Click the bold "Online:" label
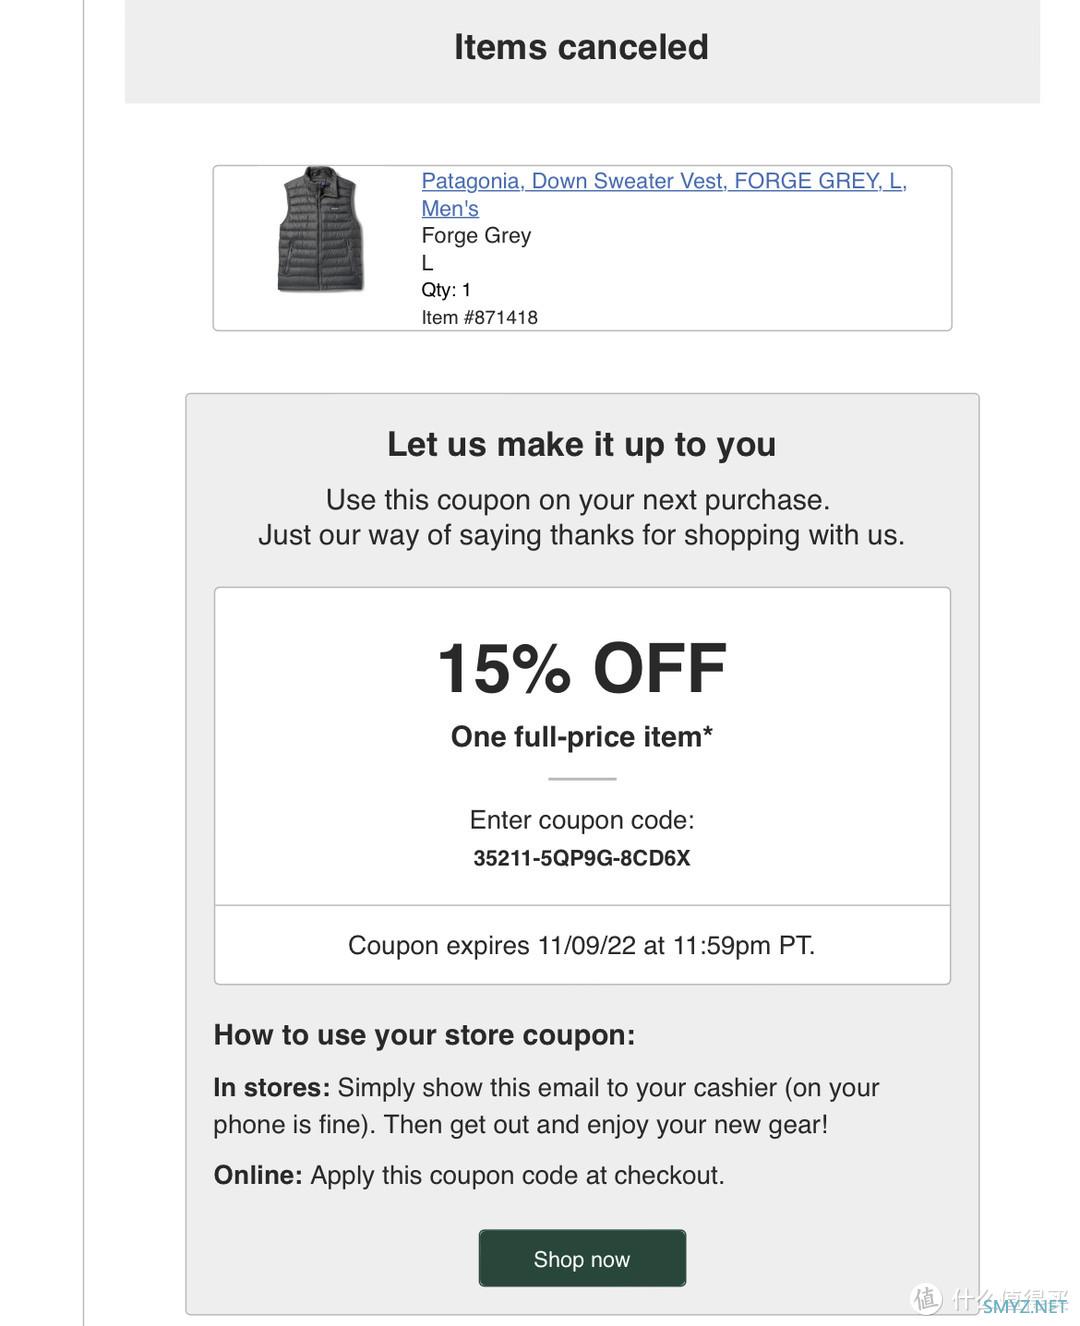This screenshot has width=1080, height=1326. (258, 1175)
